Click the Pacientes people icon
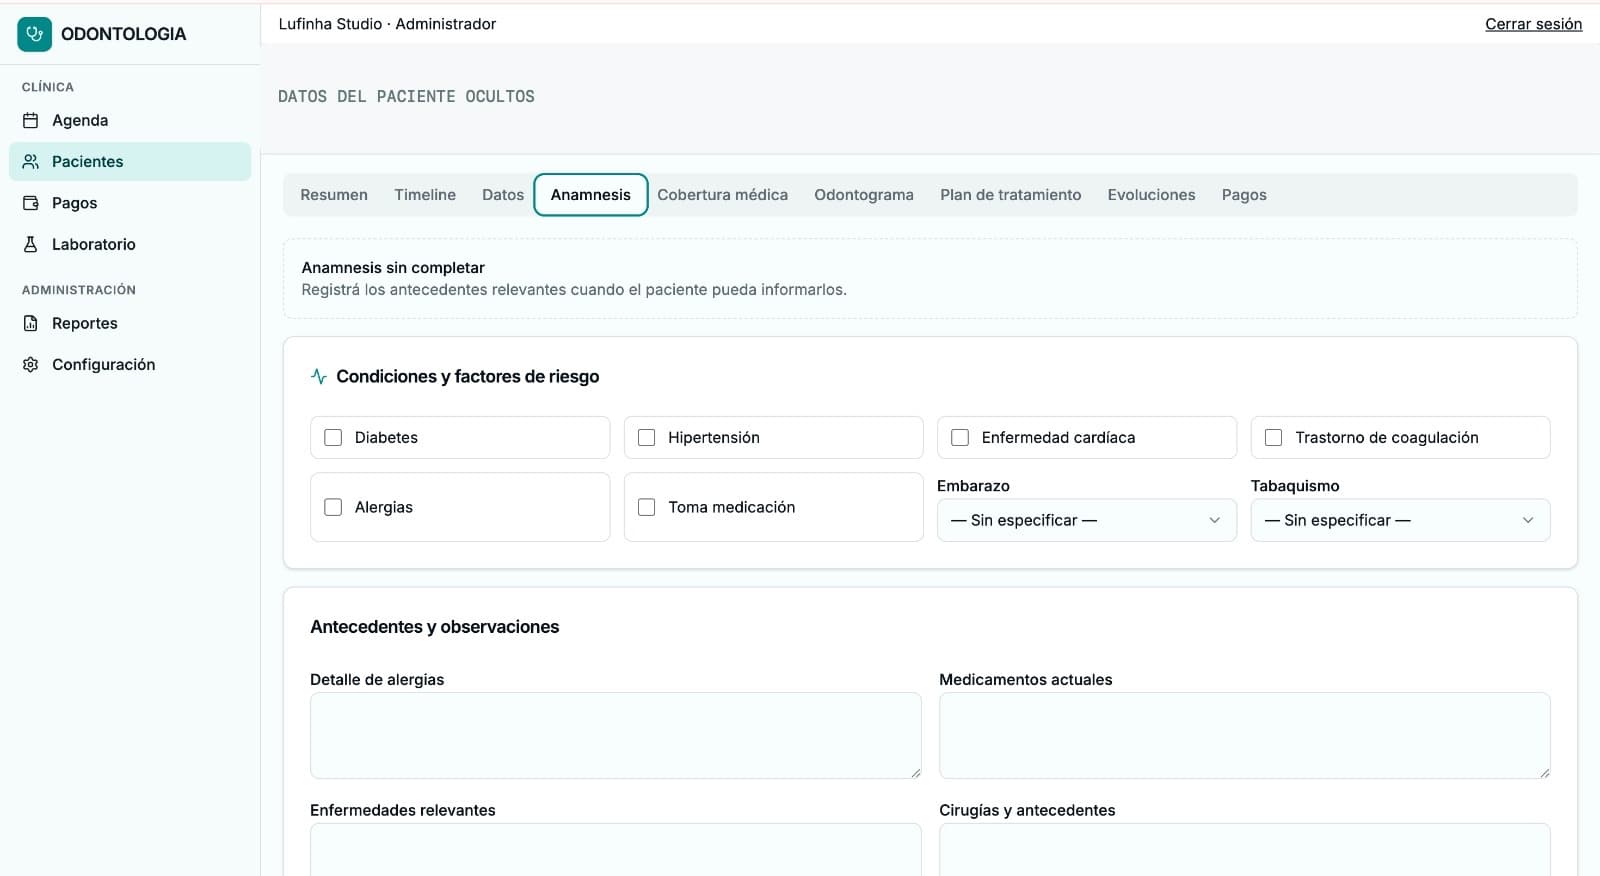Viewport: 1600px width, 876px height. [31, 161]
